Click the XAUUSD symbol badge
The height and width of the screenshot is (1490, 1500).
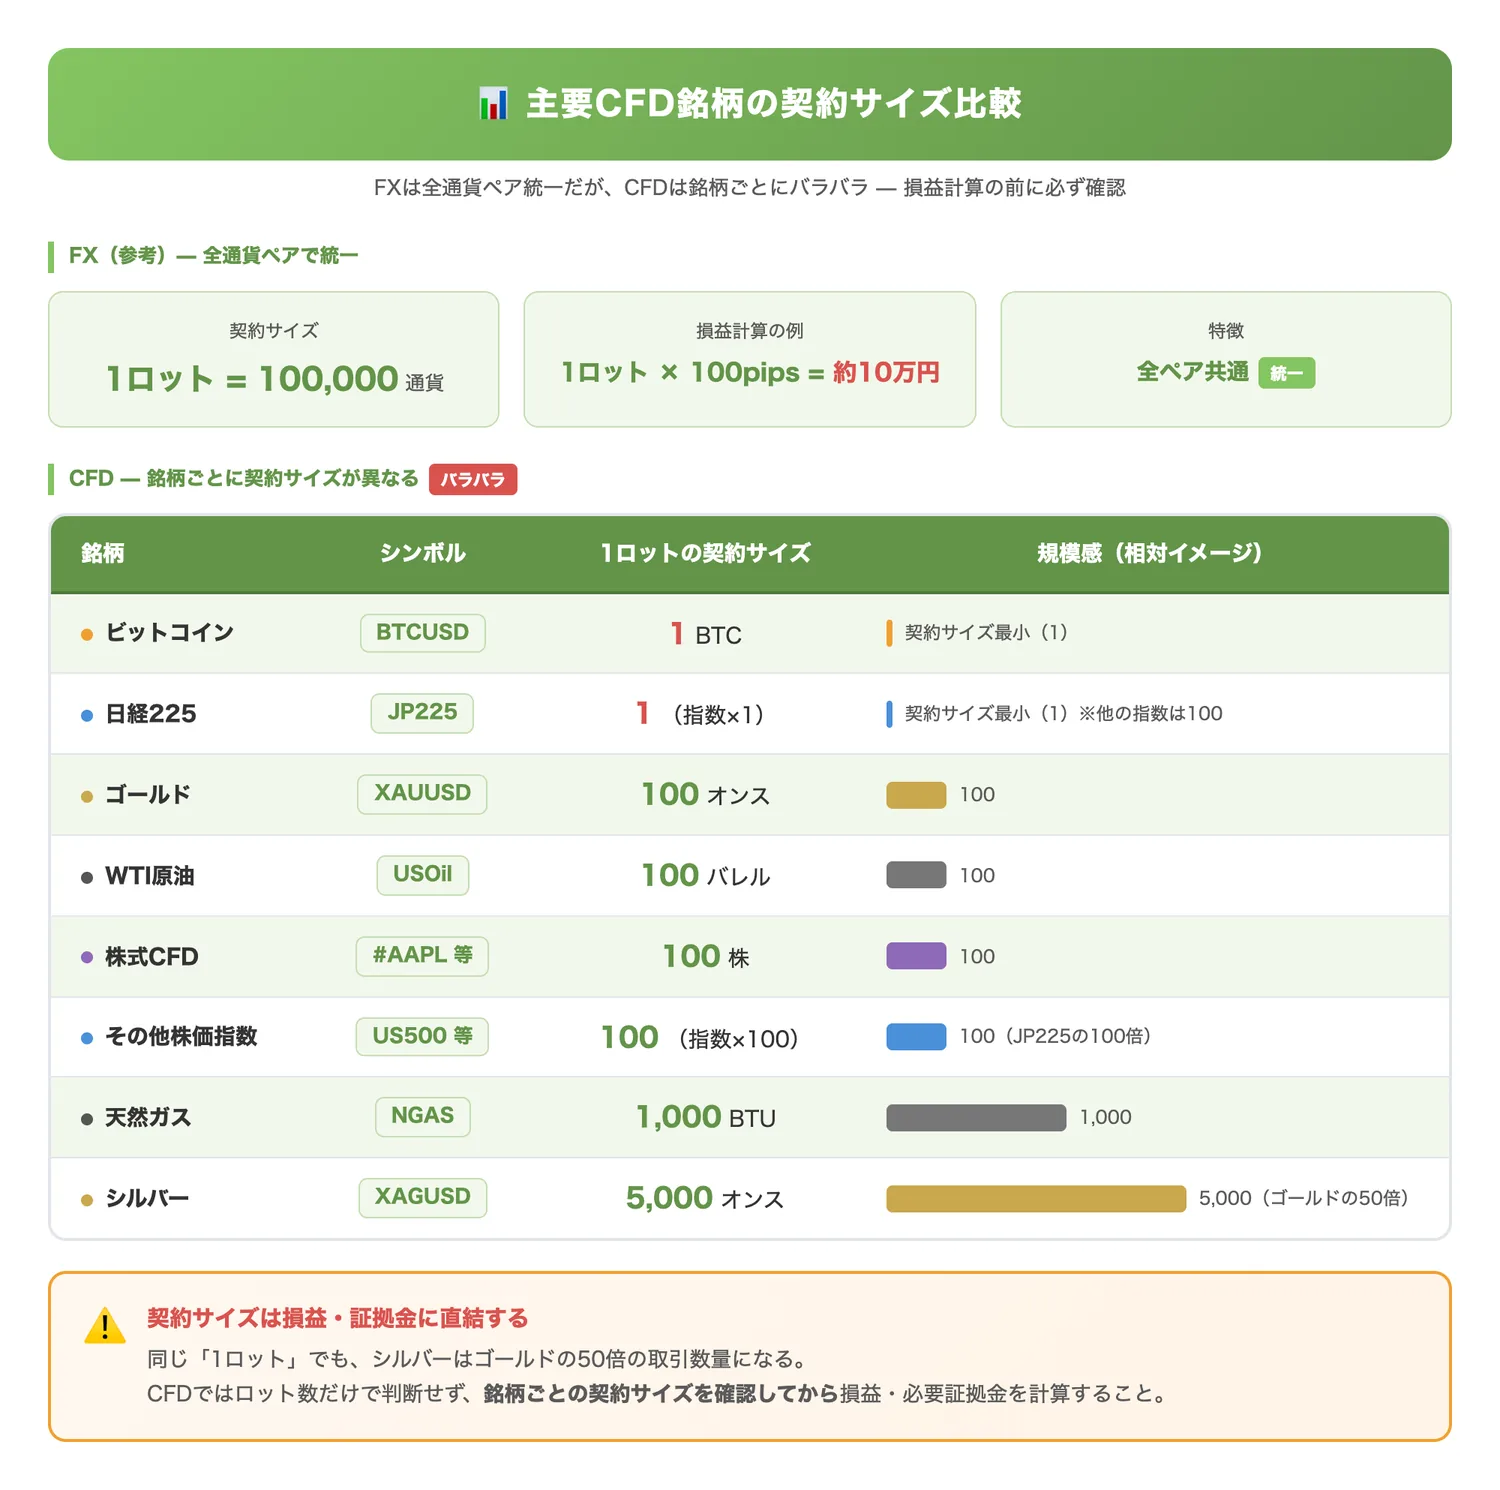[422, 794]
